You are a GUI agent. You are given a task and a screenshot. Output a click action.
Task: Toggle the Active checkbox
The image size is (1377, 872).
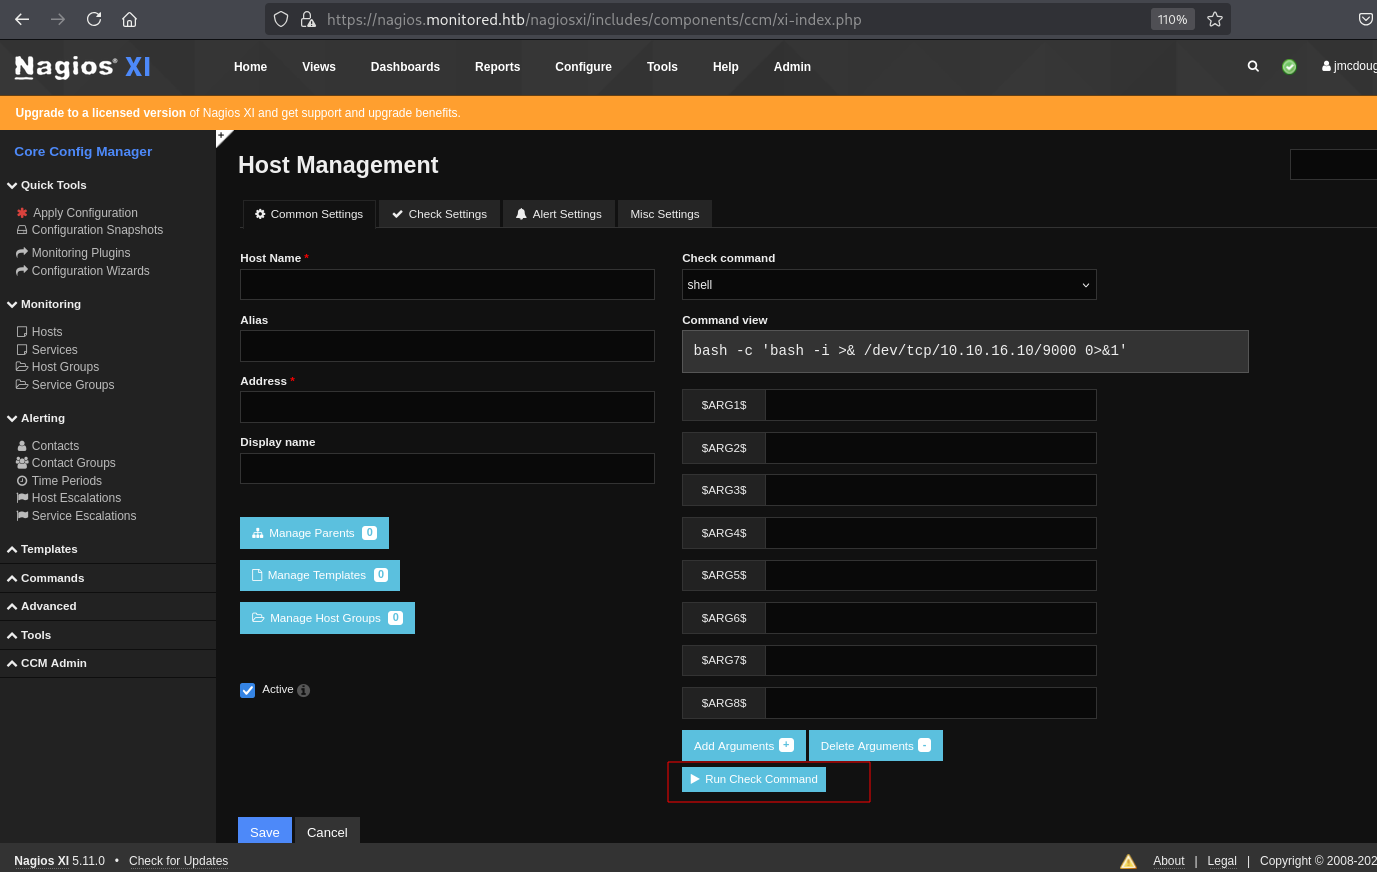(x=247, y=690)
